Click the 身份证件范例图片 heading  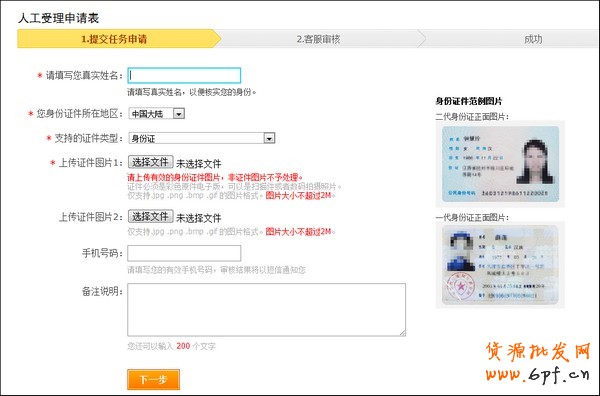(469, 101)
